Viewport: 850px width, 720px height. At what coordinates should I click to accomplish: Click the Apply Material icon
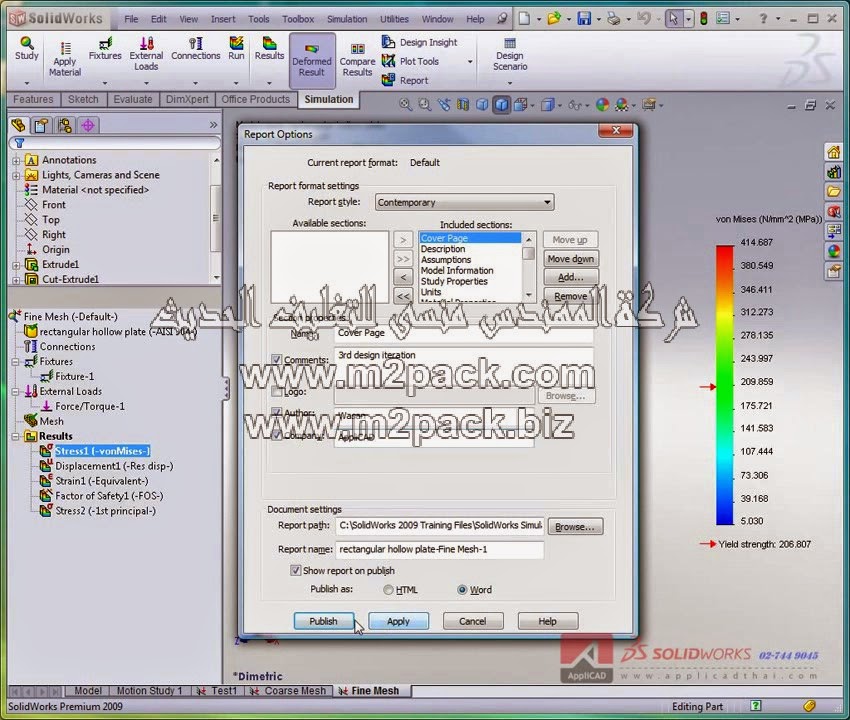click(65, 59)
